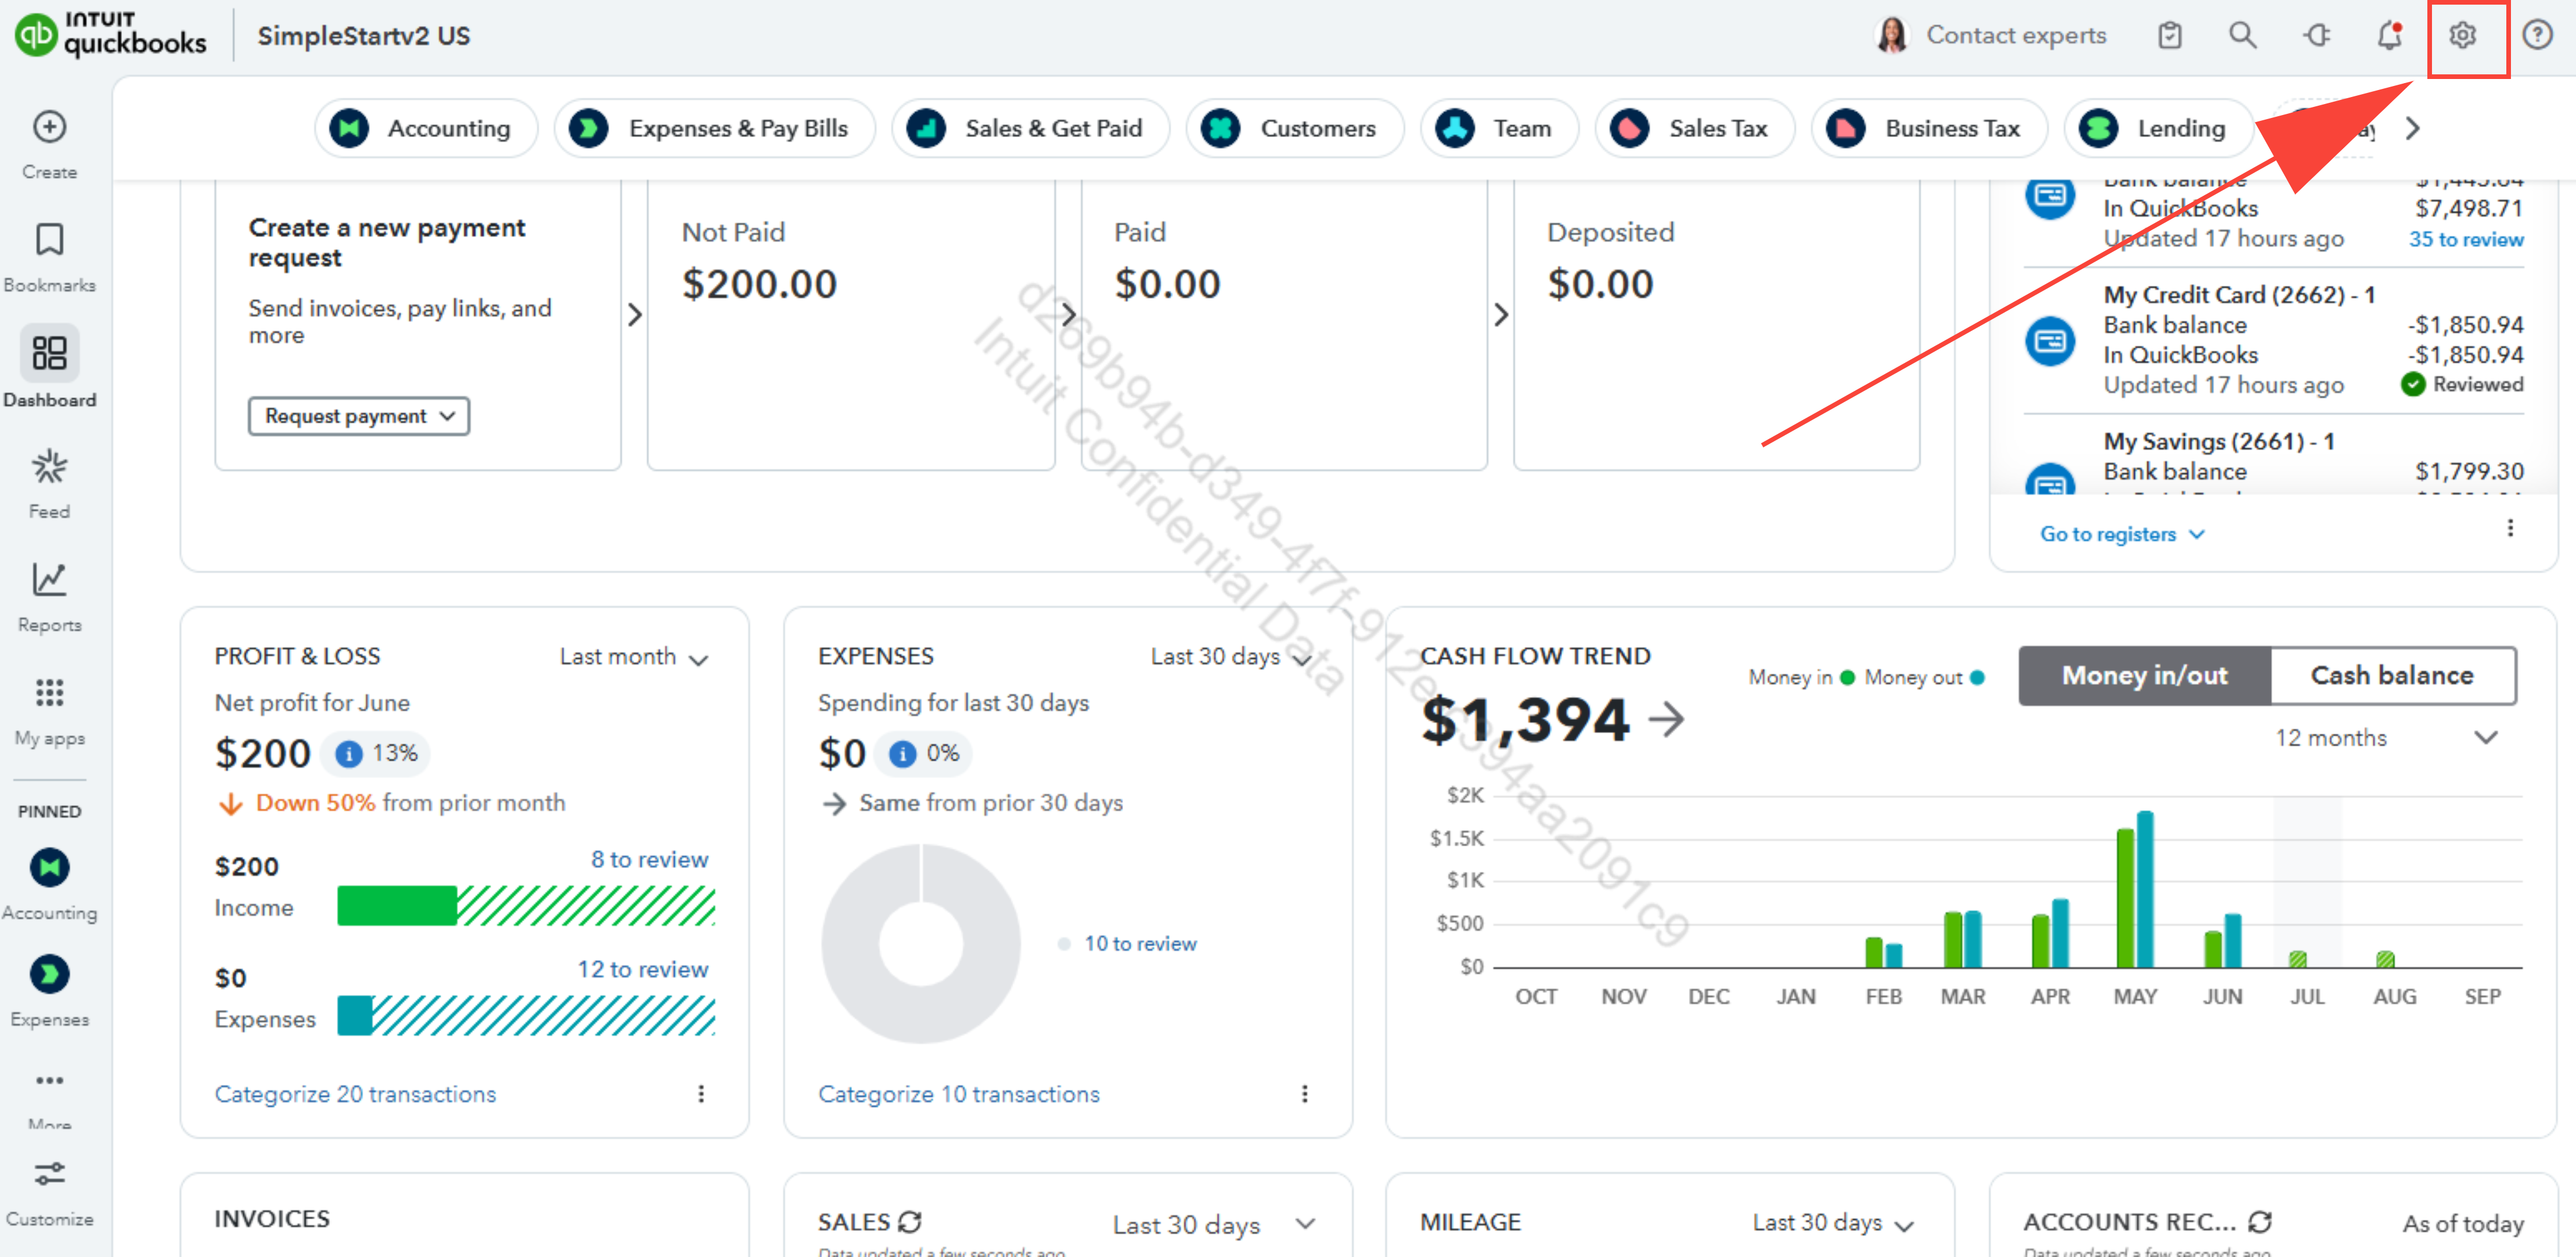Image resolution: width=2576 pixels, height=1257 pixels.
Task: Open the Settings gear icon
Action: click(x=2463, y=36)
